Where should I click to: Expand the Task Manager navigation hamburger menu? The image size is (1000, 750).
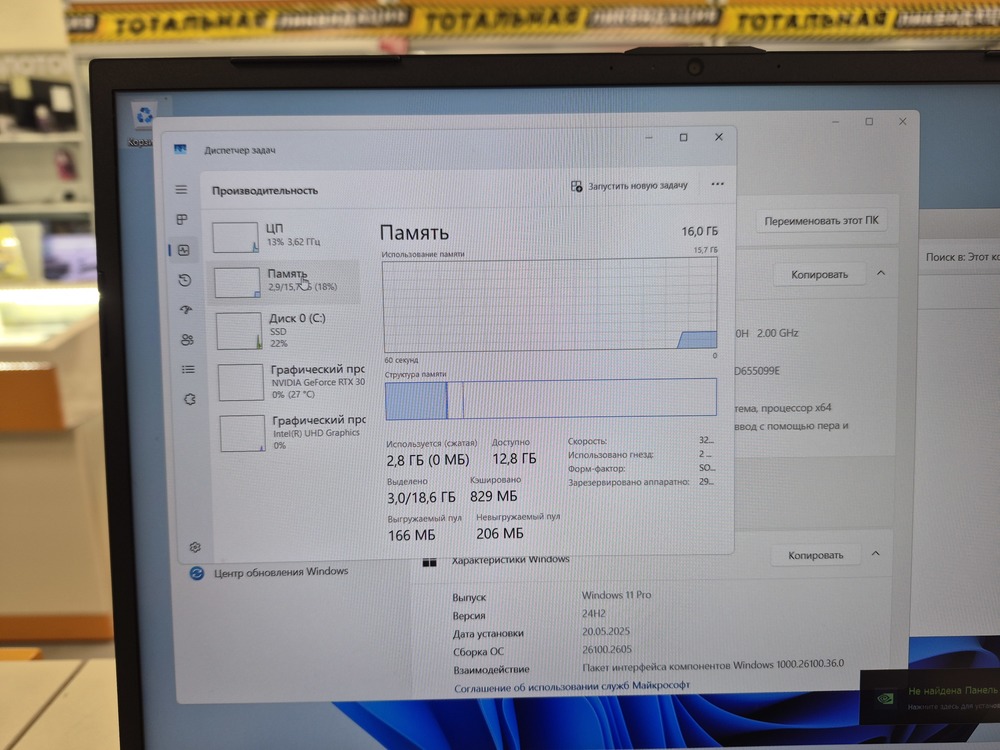(182, 189)
